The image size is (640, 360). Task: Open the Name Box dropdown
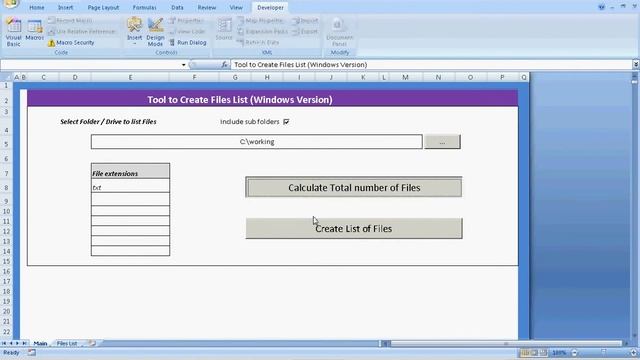183,65
